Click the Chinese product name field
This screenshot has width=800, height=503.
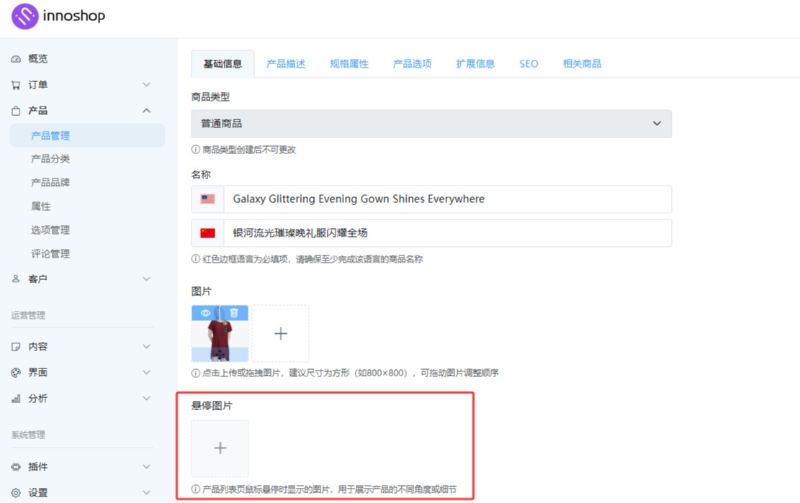pyautogui.click(x=447, y=233)
